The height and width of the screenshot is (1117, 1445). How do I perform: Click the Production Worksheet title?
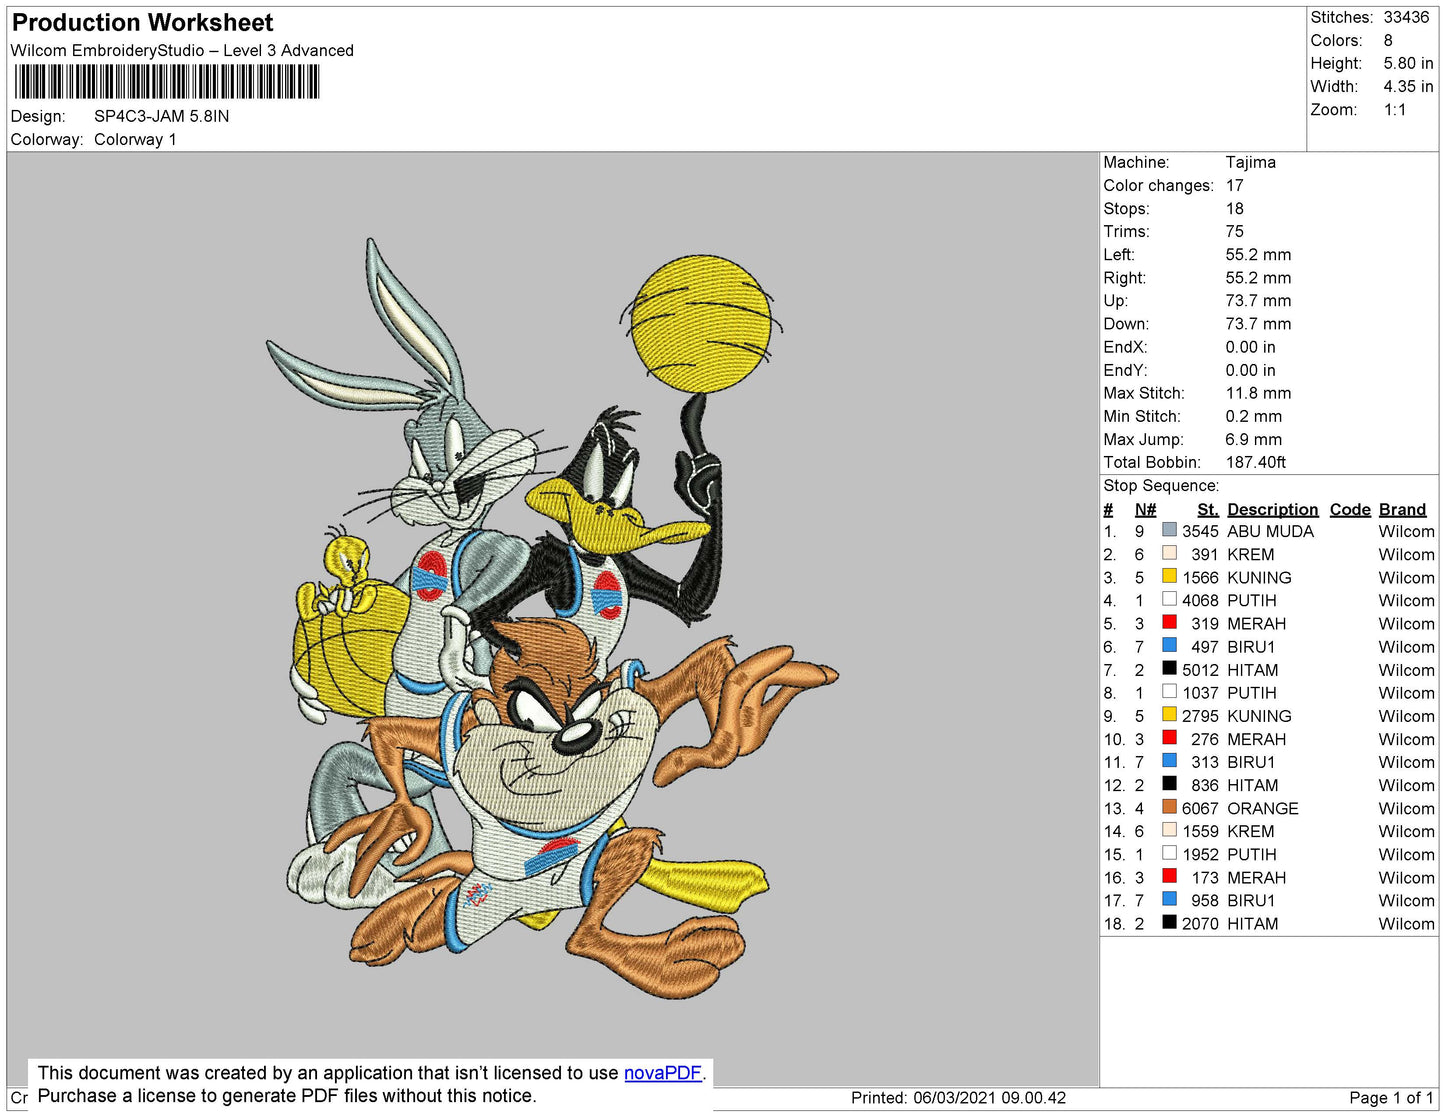pyautogui.click(x=142, y=23)
